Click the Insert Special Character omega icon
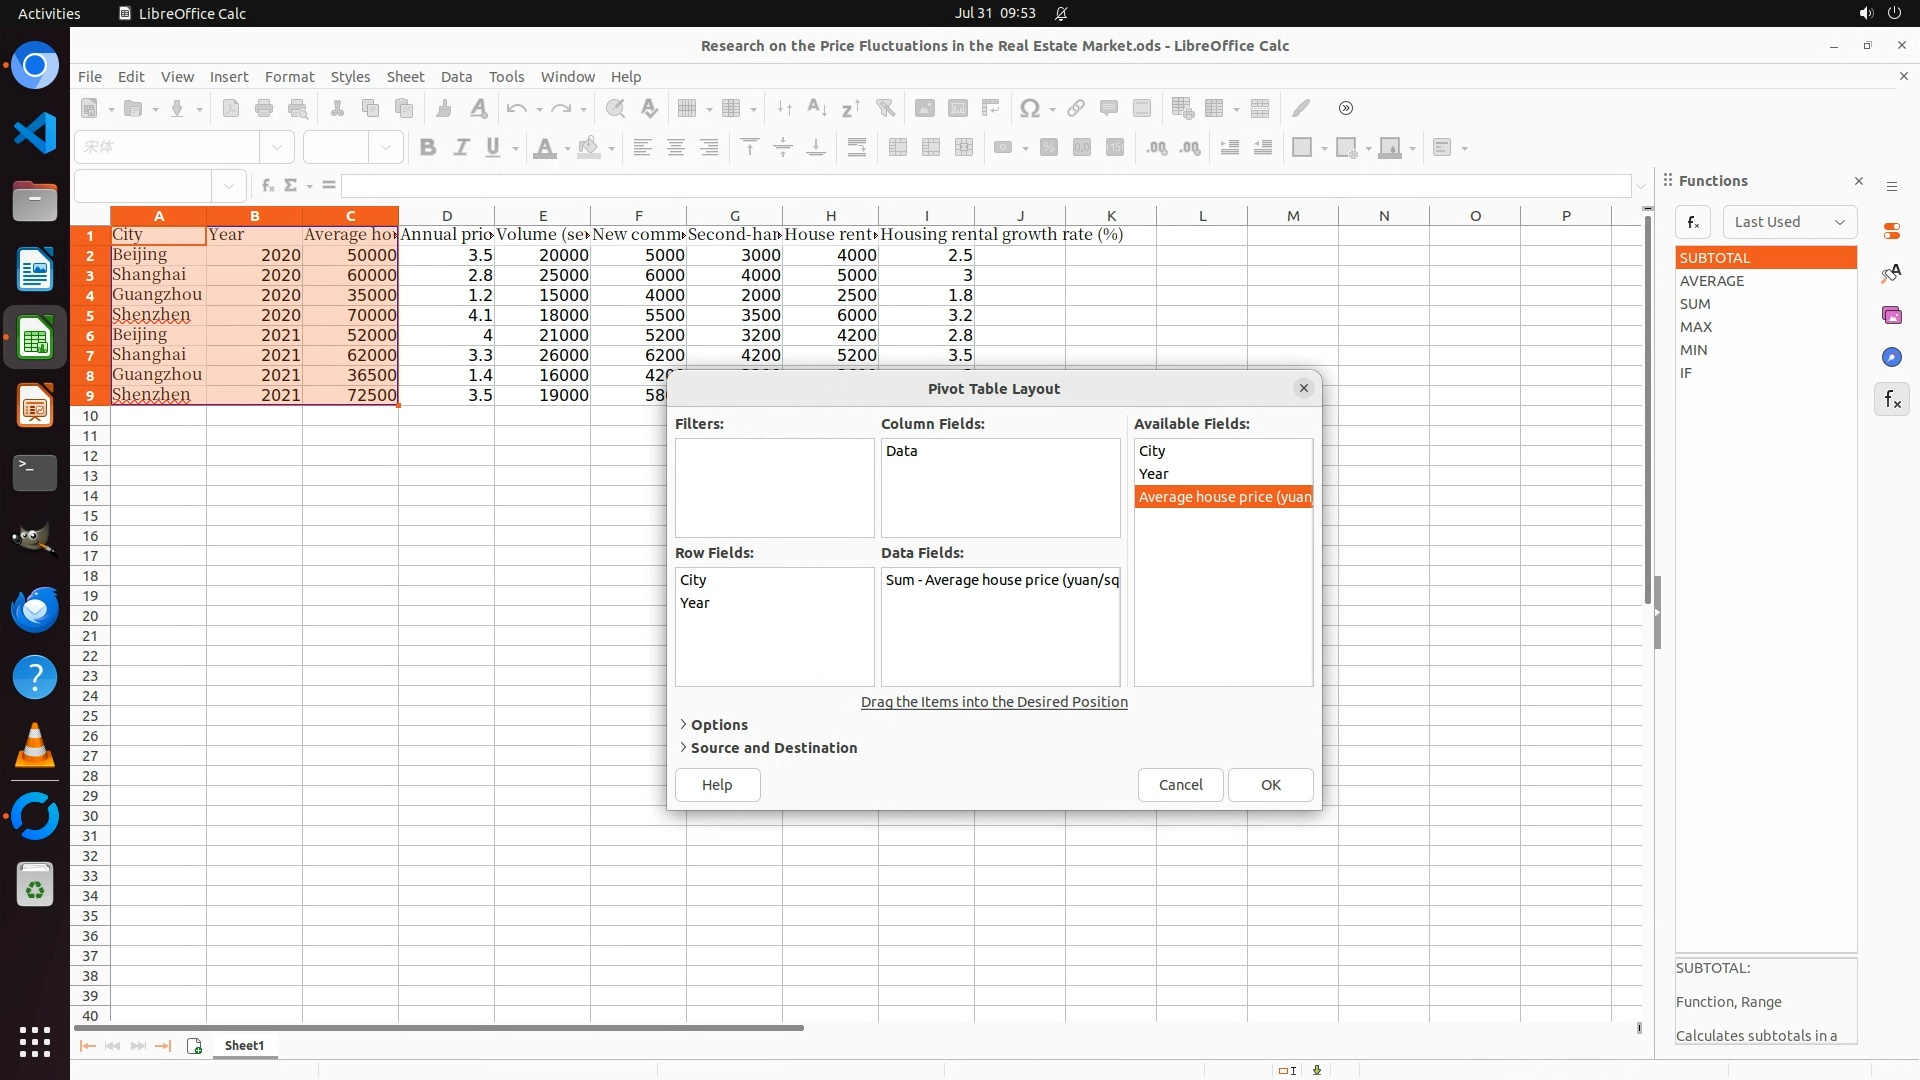 pyautogui.click(x=1029, y=109)
